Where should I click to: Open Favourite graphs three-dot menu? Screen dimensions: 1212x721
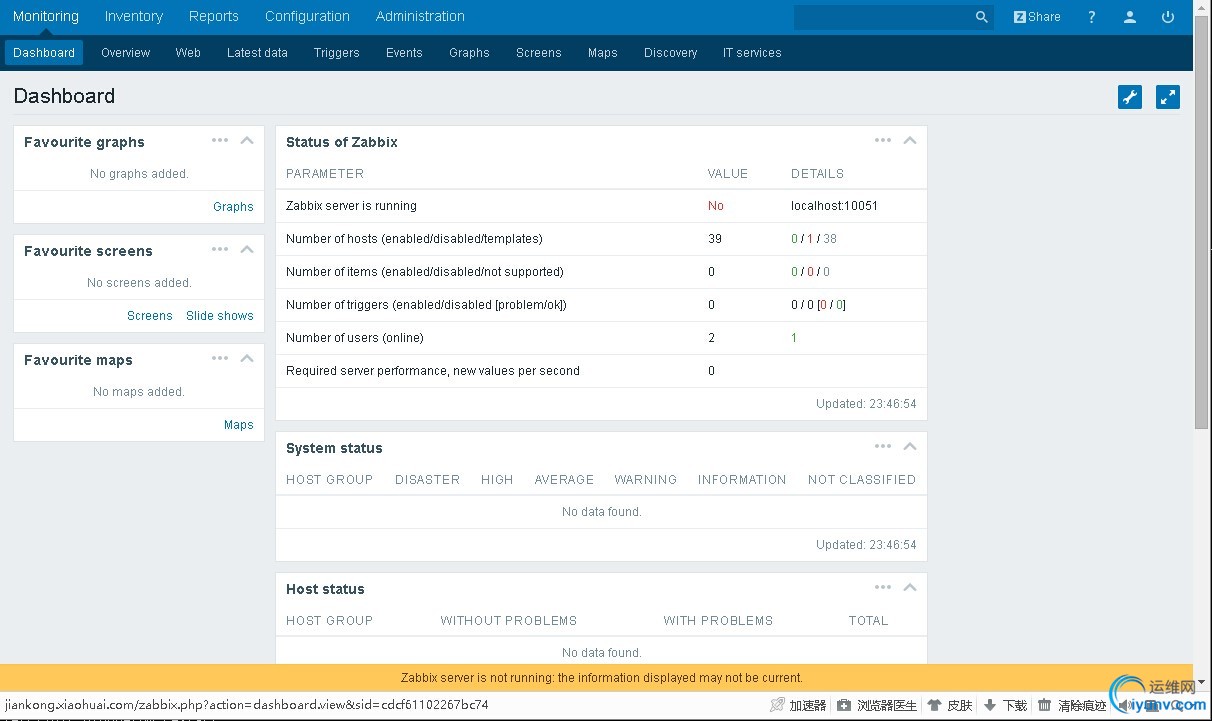220,141
